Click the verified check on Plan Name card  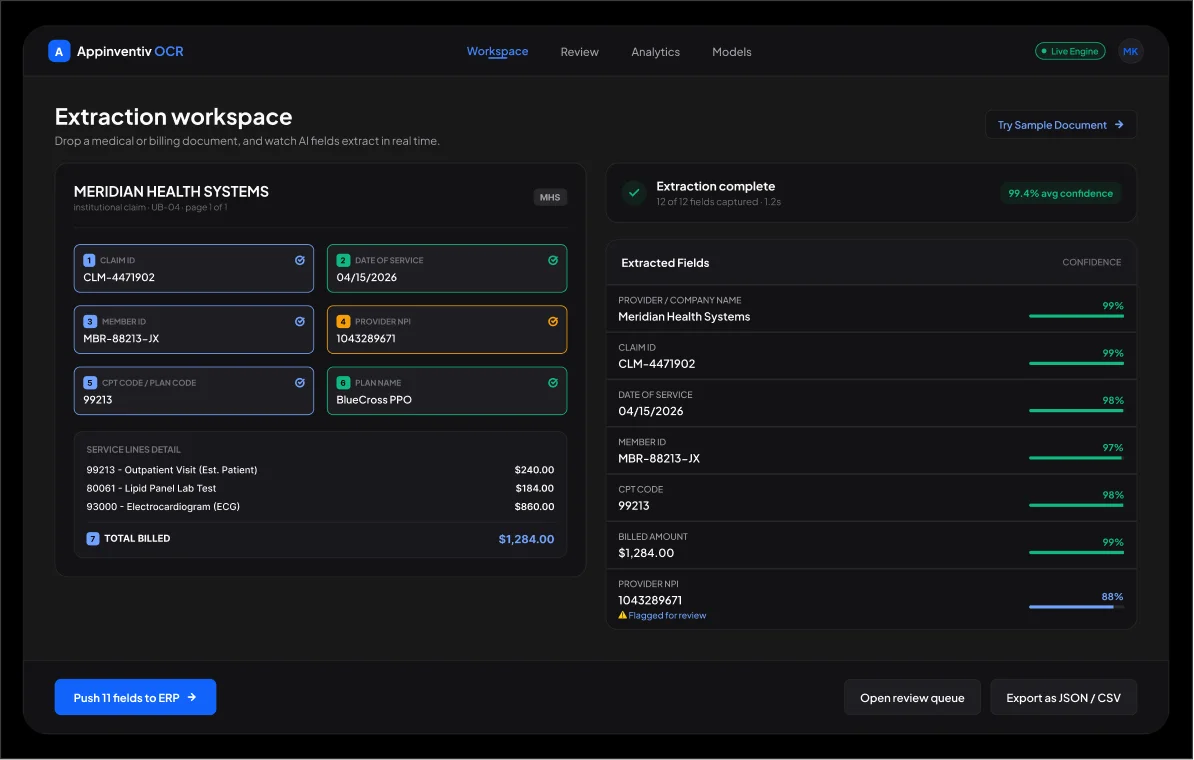tap(553, 383)
